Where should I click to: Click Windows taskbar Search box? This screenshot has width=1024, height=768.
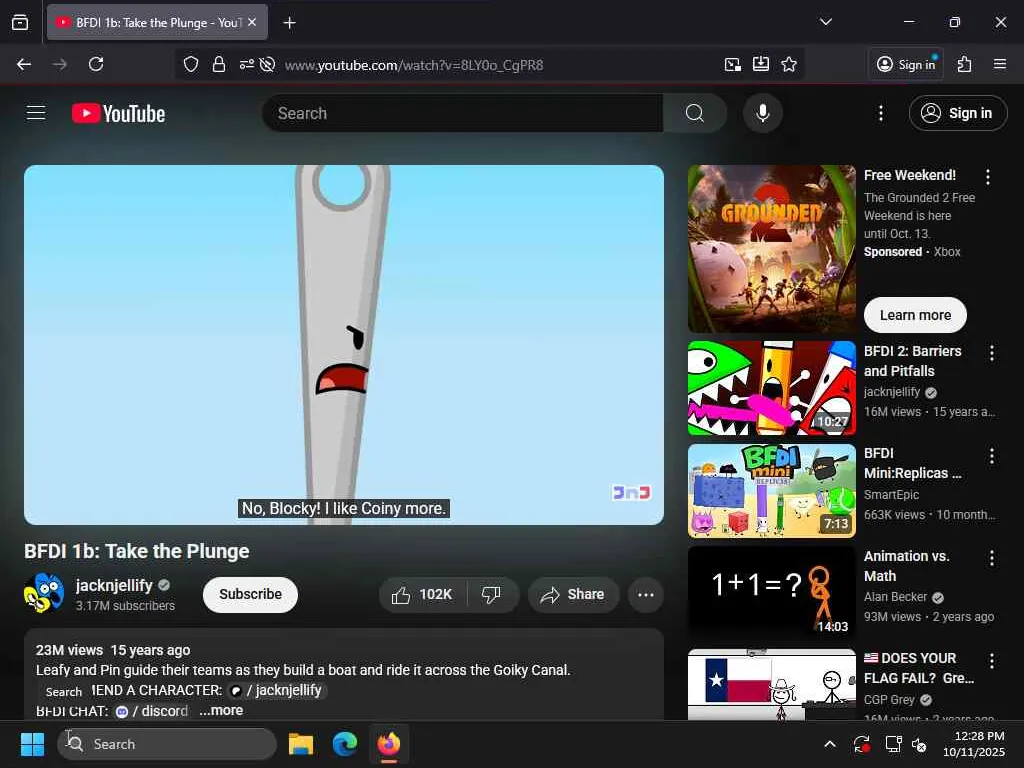pos(167,744)
